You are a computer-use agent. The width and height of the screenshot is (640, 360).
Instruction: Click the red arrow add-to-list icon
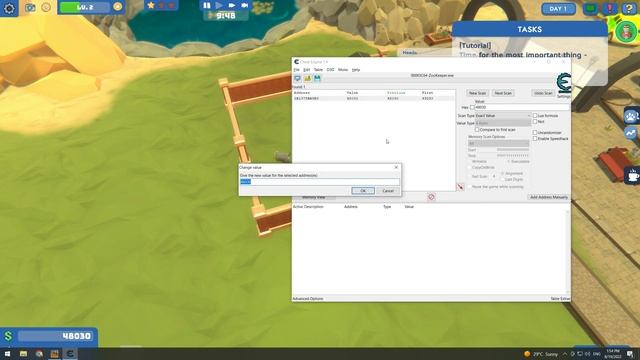pos(460,187)
